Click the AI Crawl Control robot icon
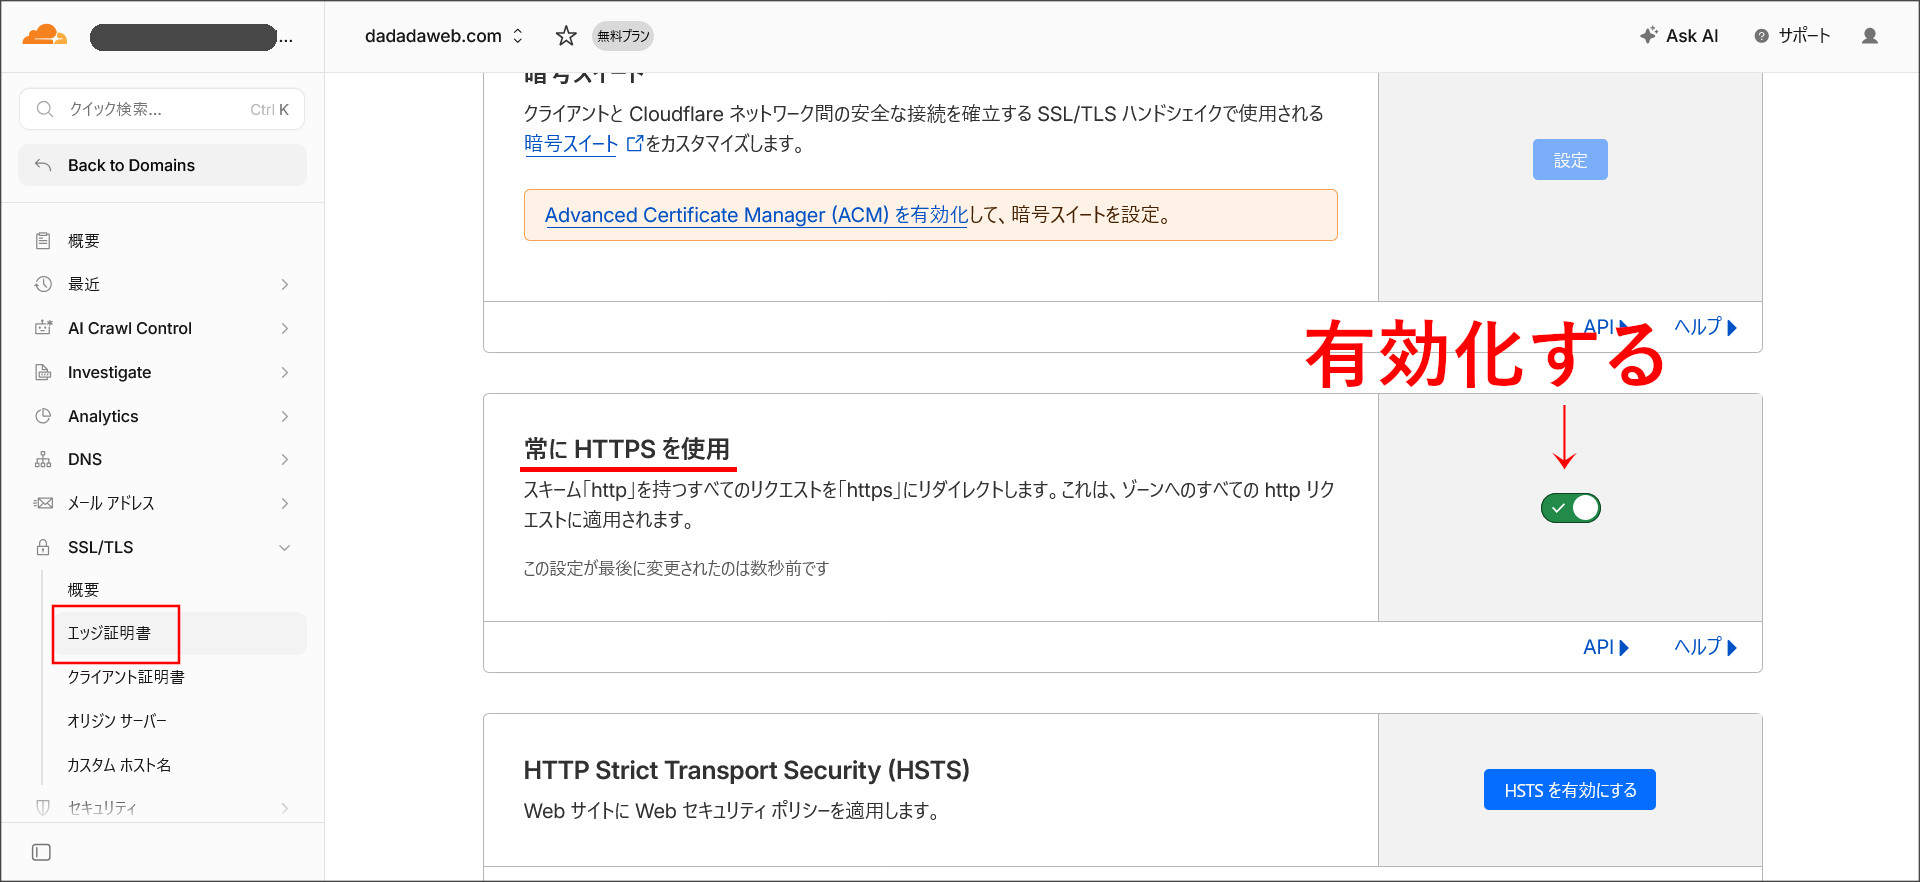The width and height of the screenshot is (1920, 882). pos(43,328)
